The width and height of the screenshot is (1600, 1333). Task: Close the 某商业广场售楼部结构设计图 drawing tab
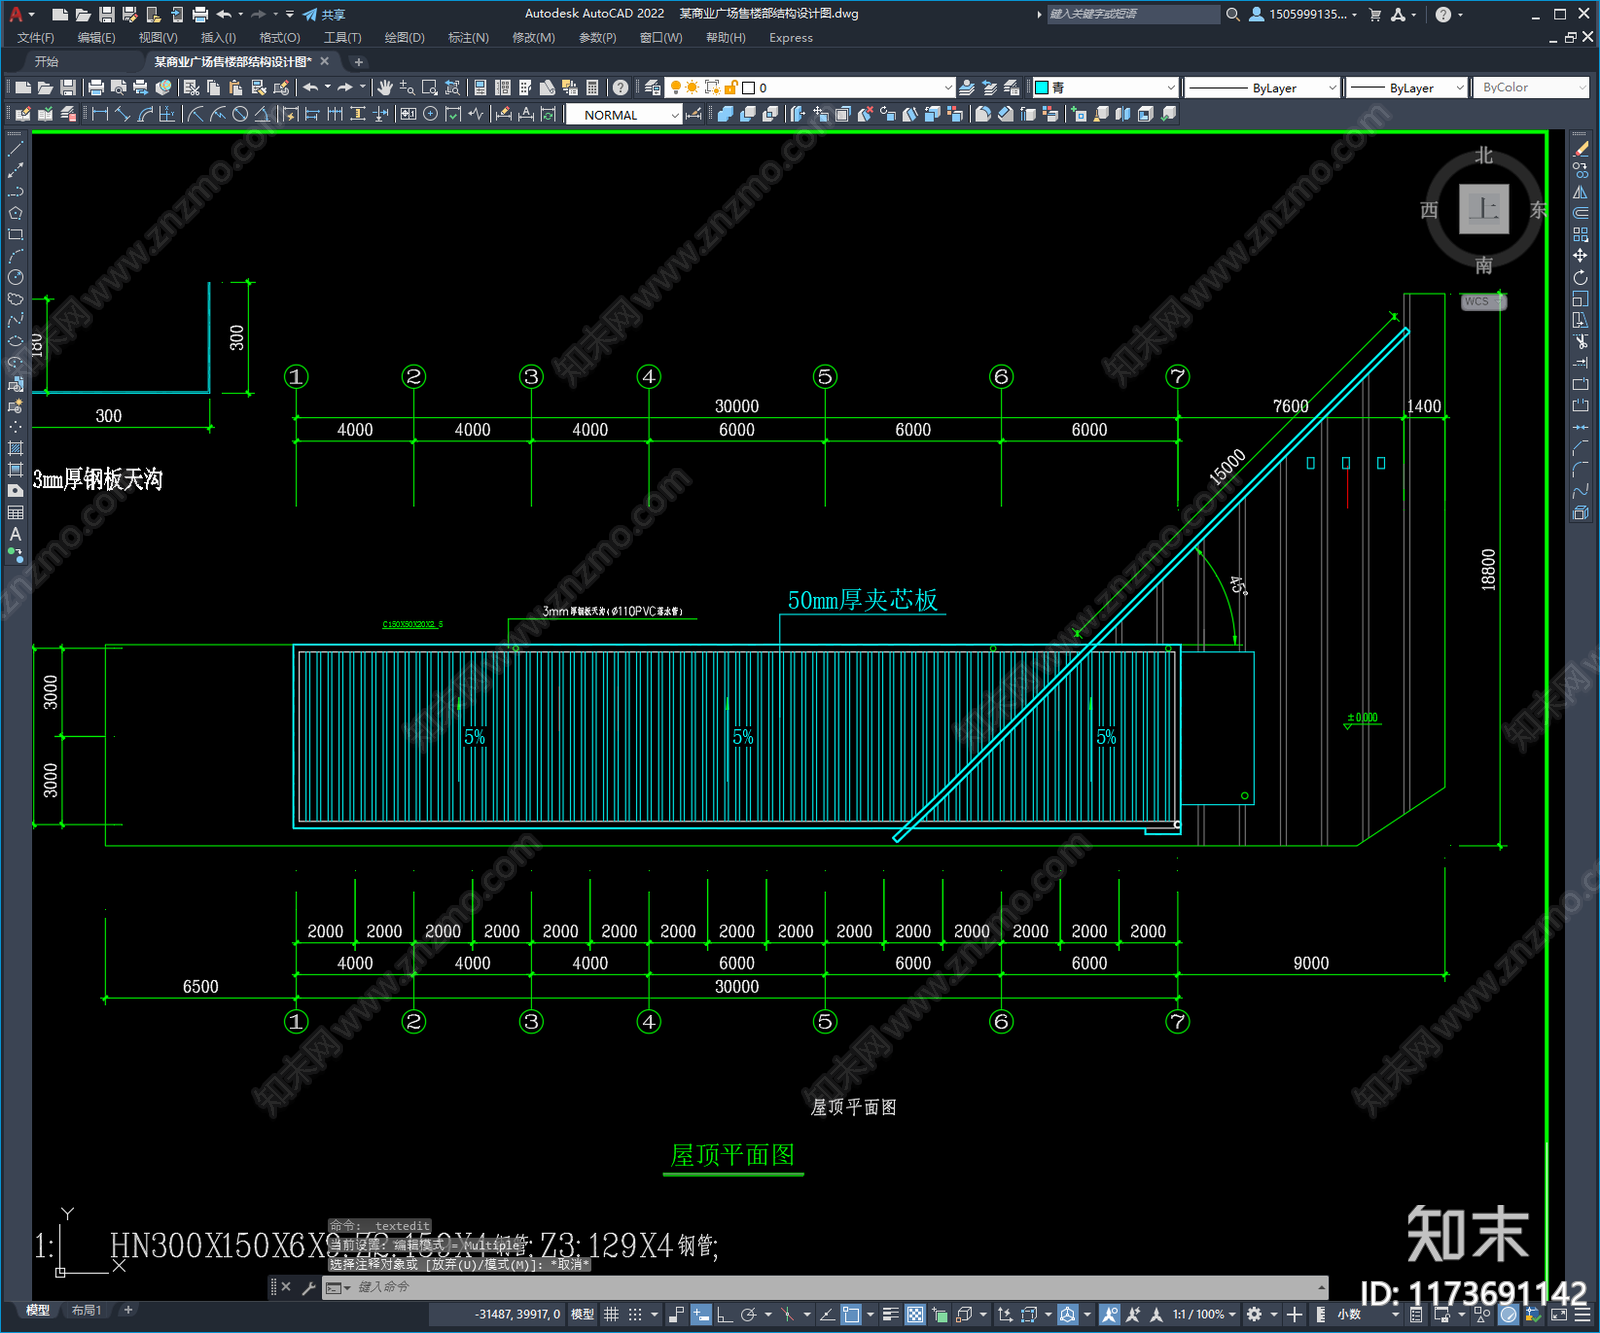tap(324, 62)
